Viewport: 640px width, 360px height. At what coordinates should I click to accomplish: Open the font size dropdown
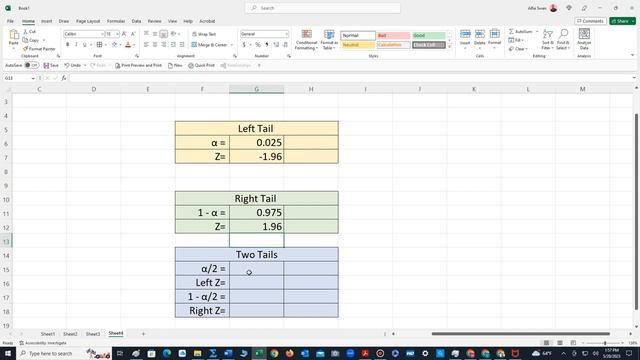(117, 34)
